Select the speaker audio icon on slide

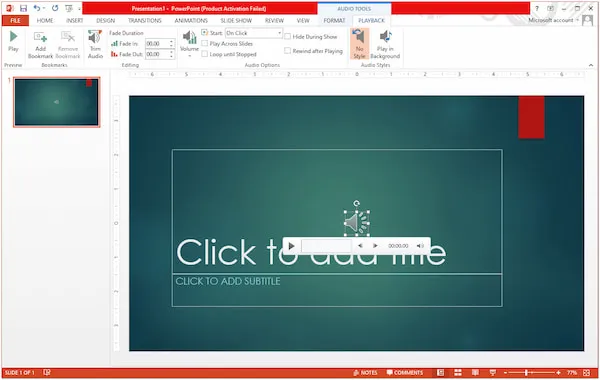(357, 223)
